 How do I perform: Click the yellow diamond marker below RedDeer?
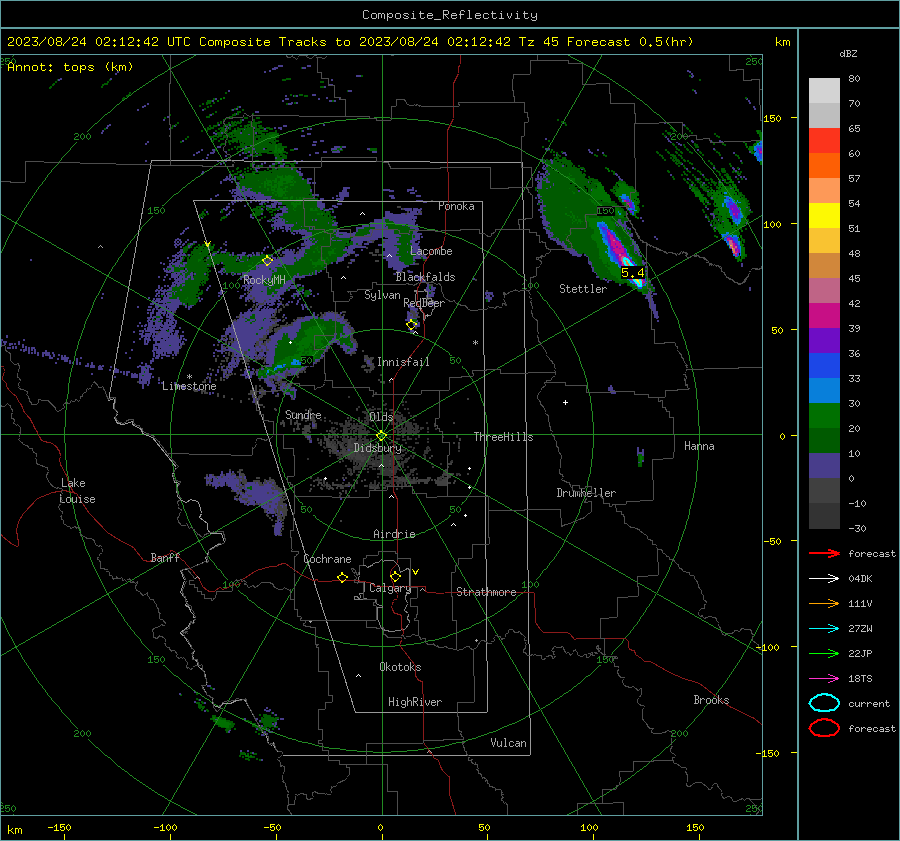click(412, 325)
